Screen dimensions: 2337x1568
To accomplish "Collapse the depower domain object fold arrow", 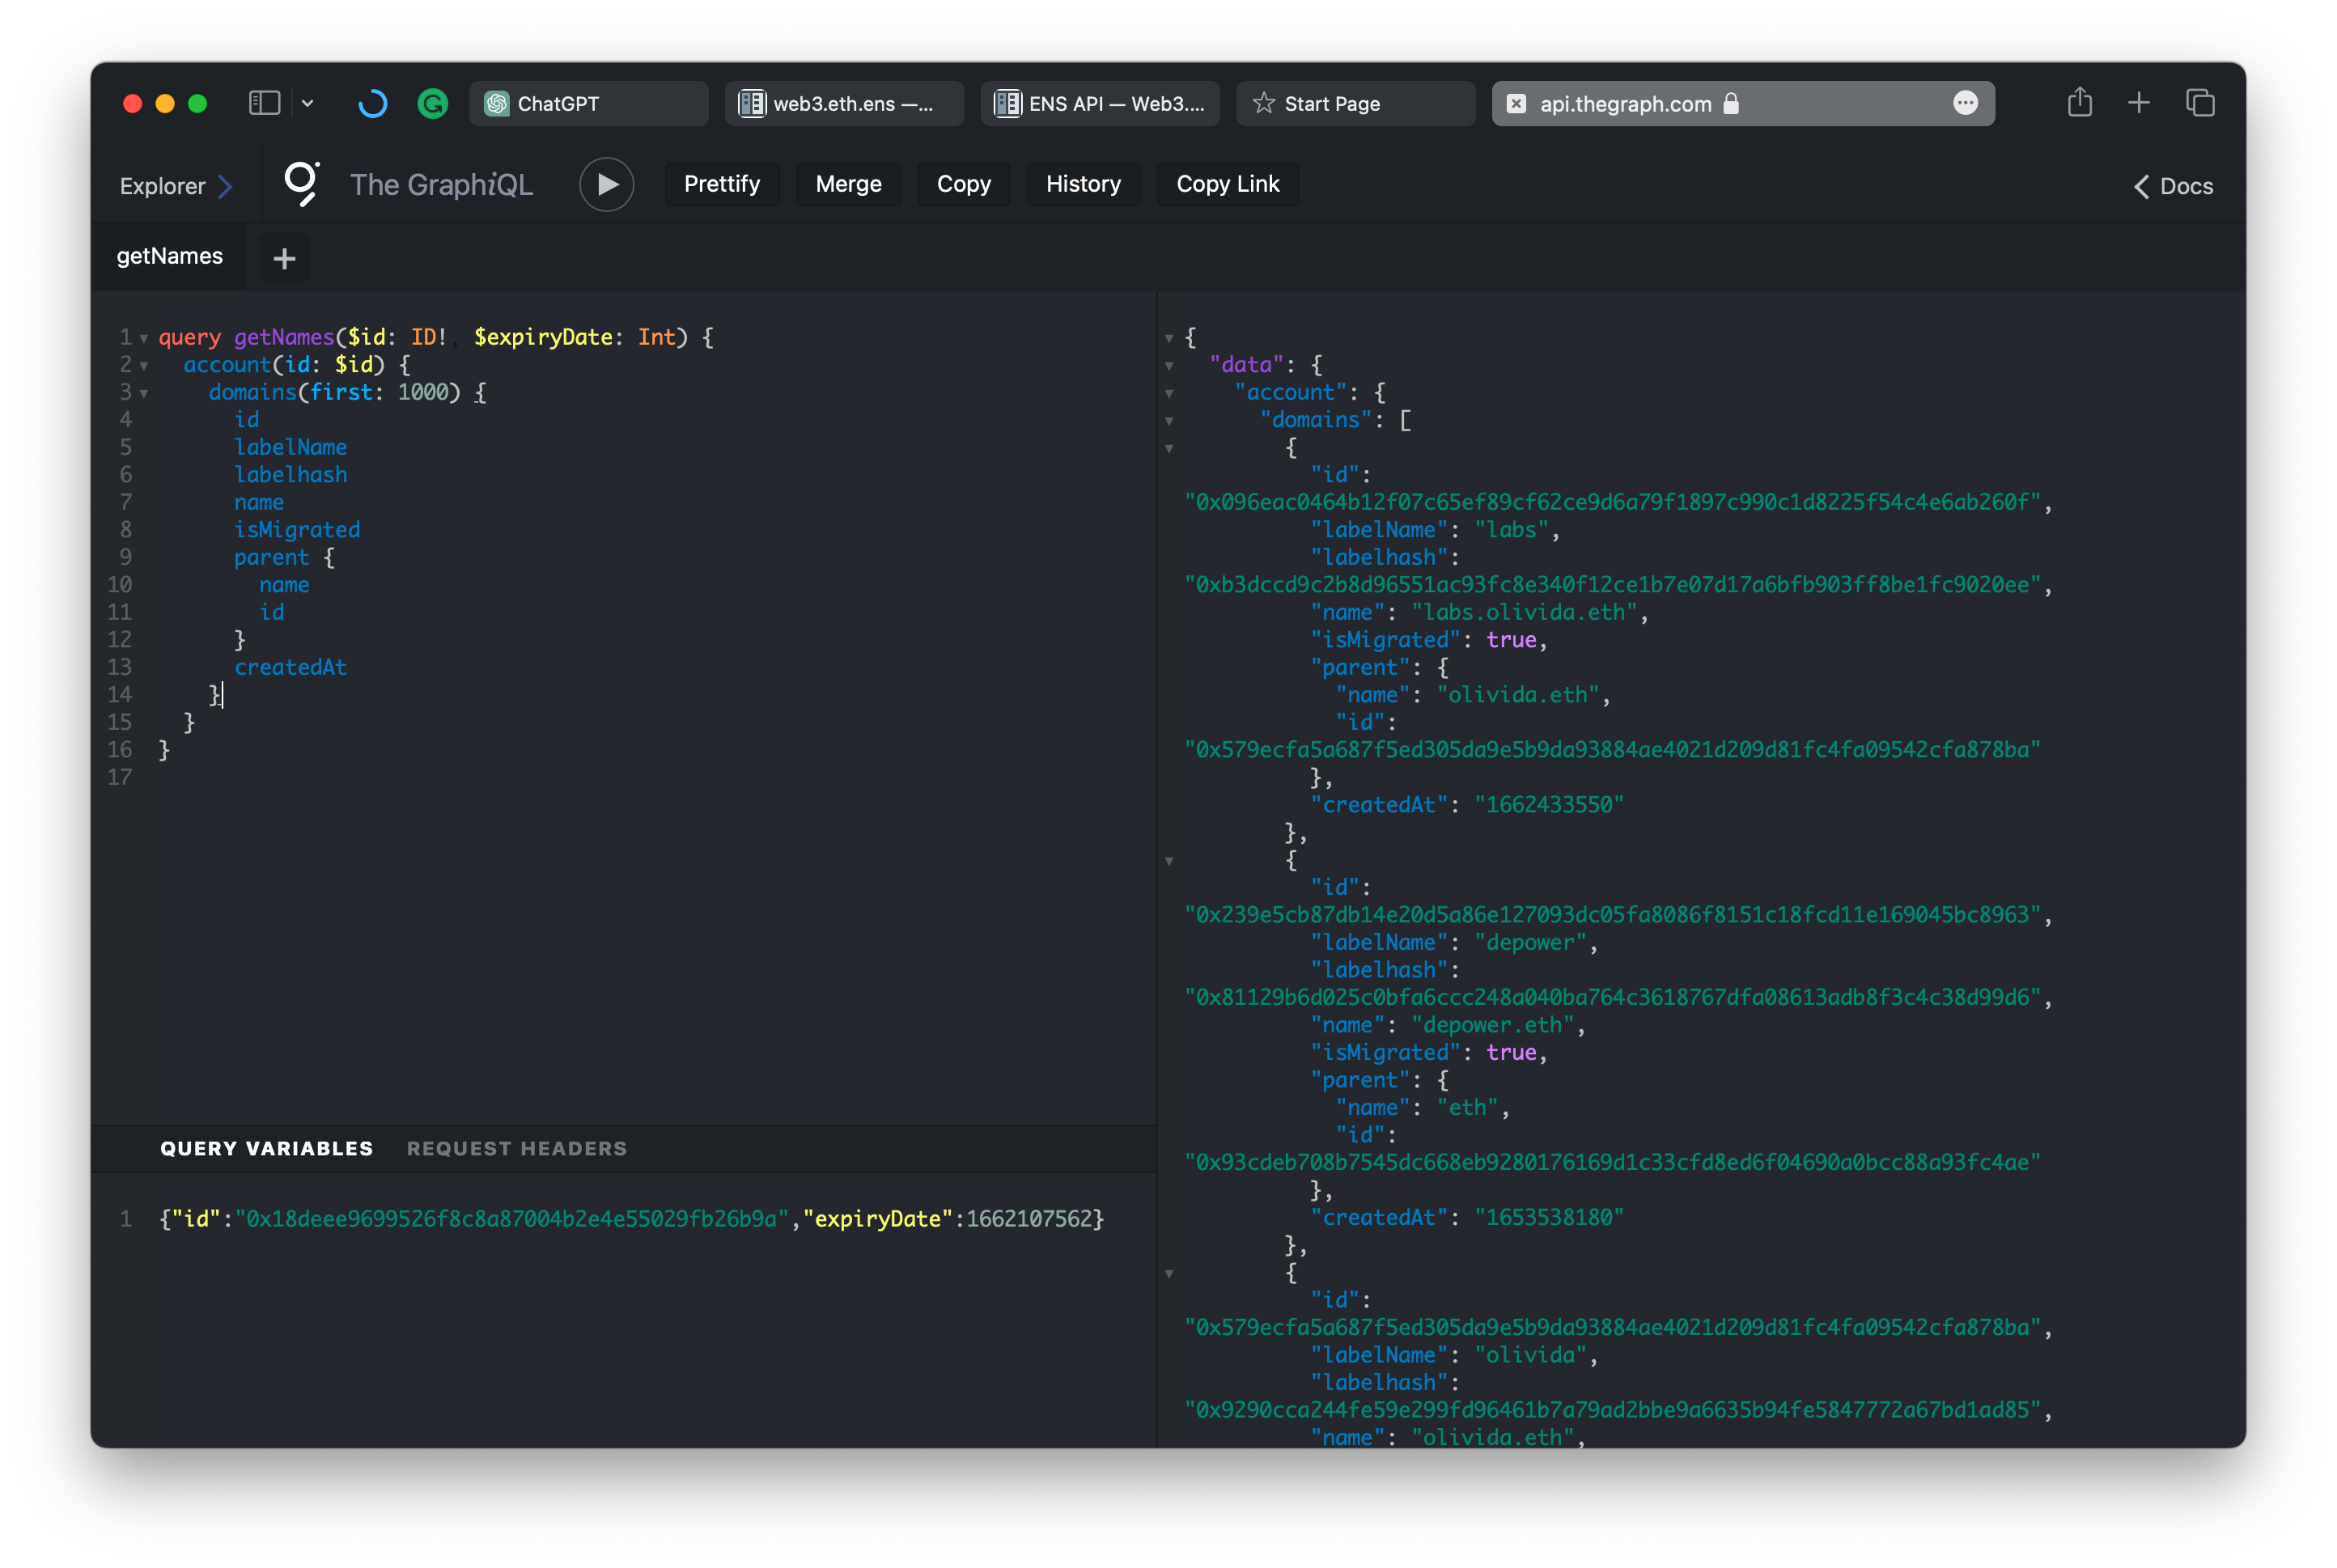I will 1168,861.
